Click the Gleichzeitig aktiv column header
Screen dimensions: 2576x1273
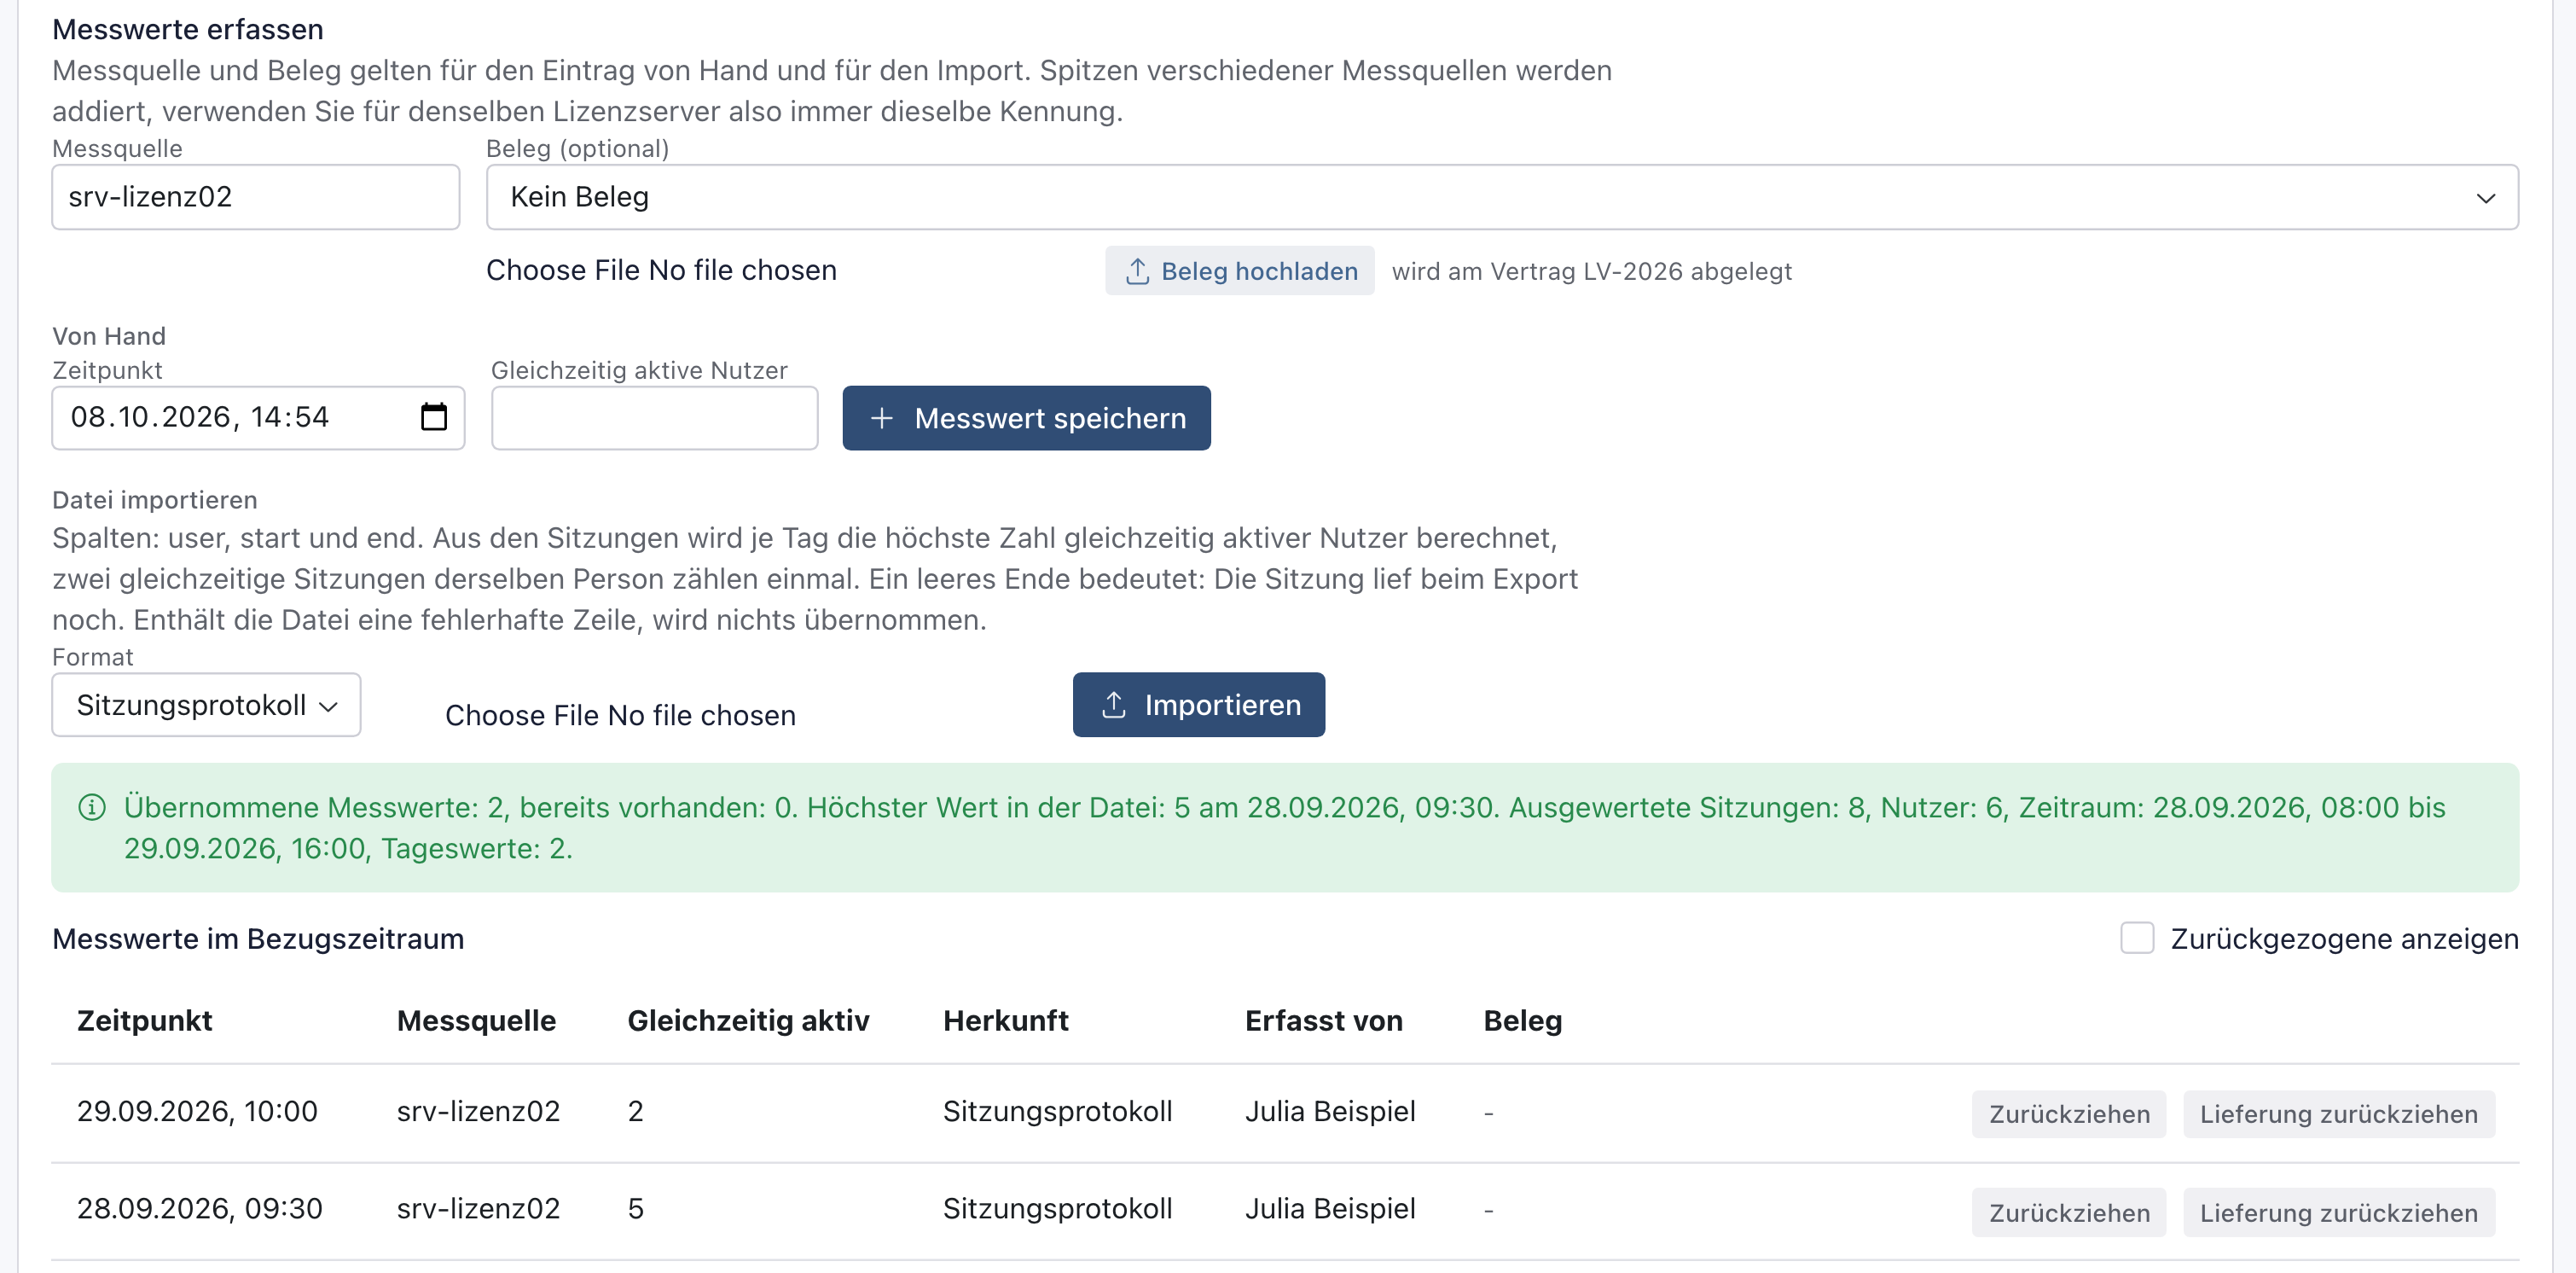[x=748, y=1020]
